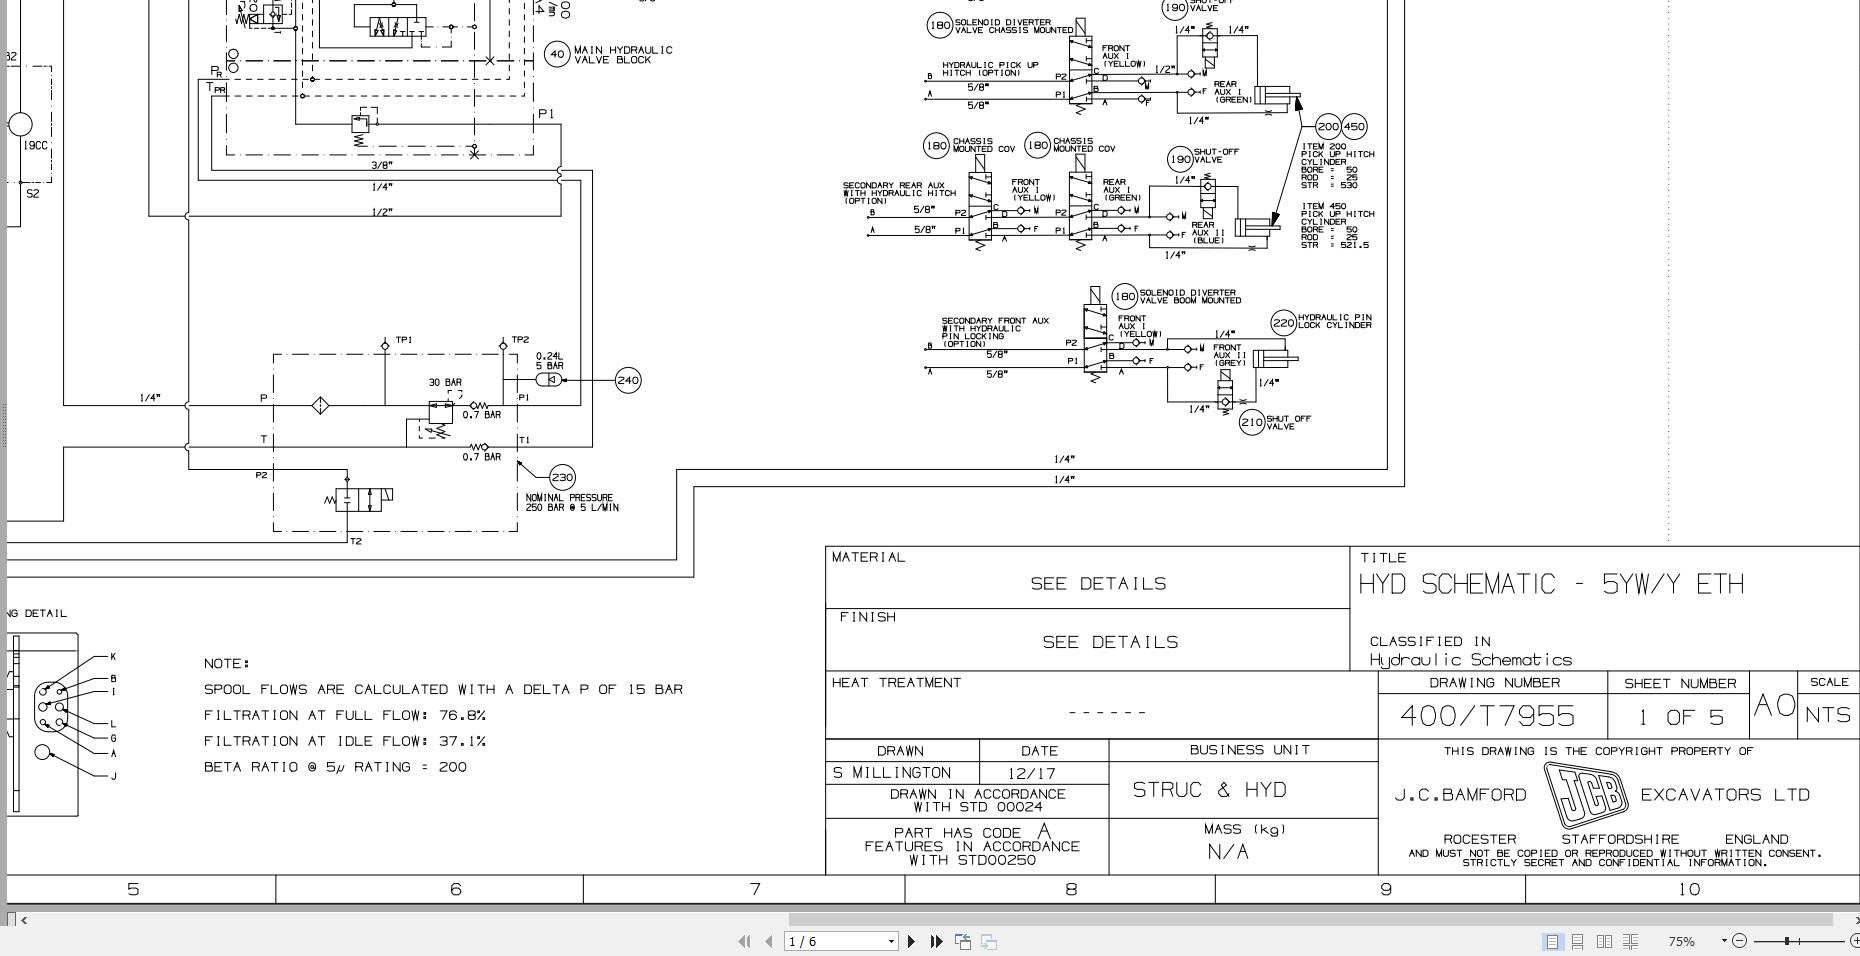Click the NOMINAL PRESSURE 250 BAR note
The width and height of the screenshot is (1860, 956).
572,503
